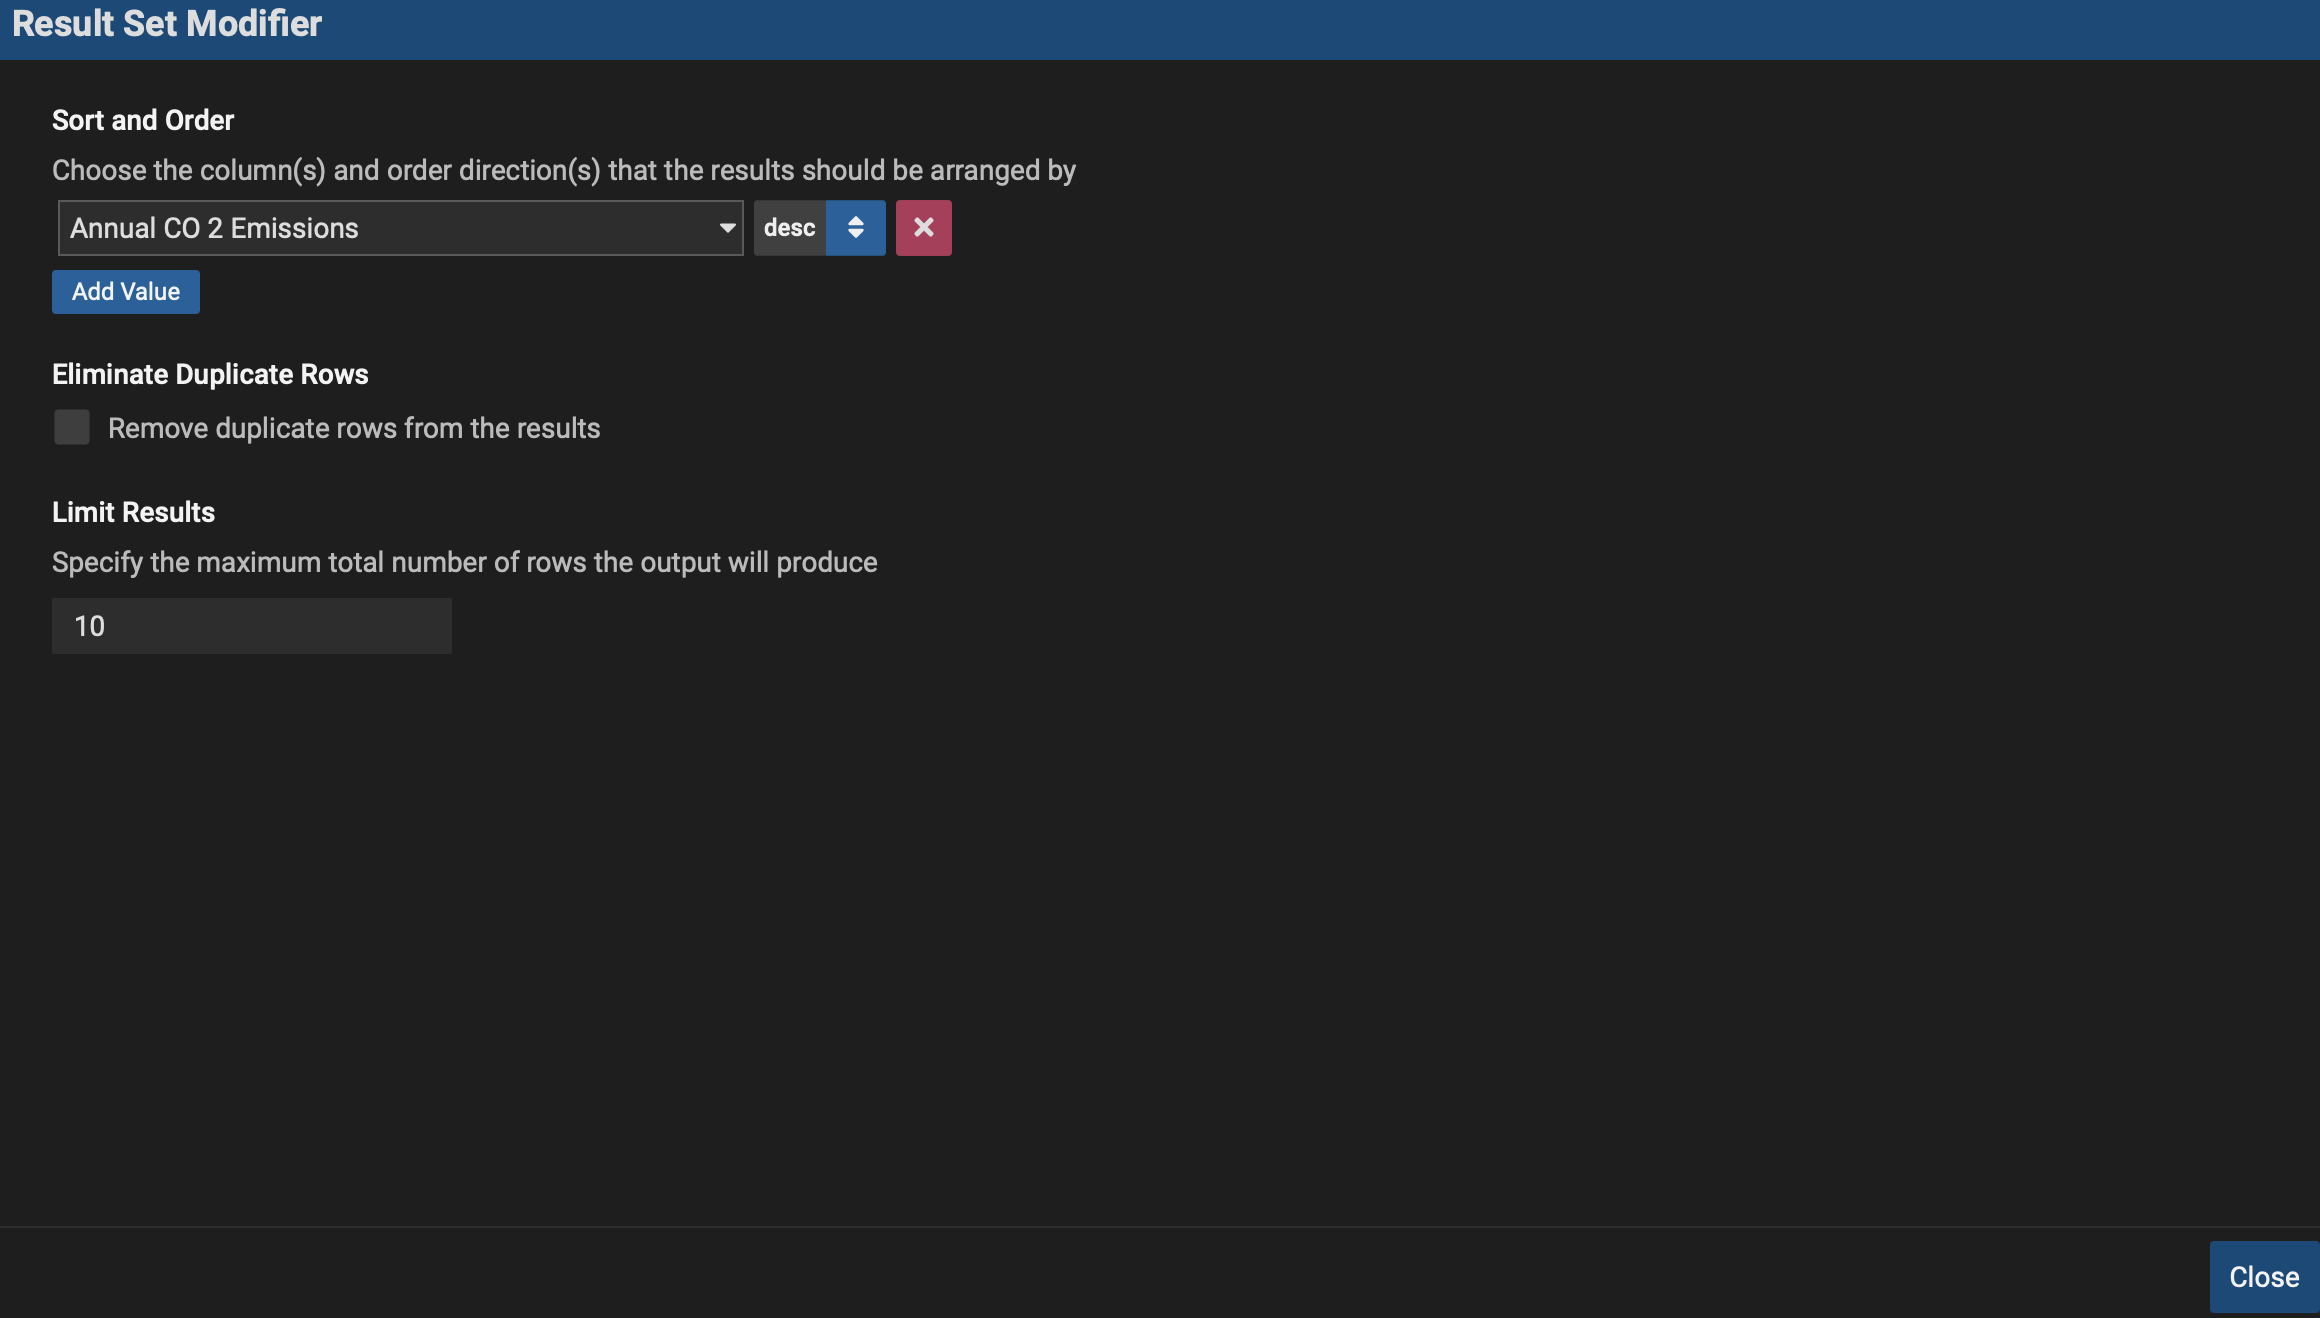This screenshot has height=1318, width=2320.
Task: Open the Annual CO 2 Emissions column selector
Action: [x=400, y=228]
